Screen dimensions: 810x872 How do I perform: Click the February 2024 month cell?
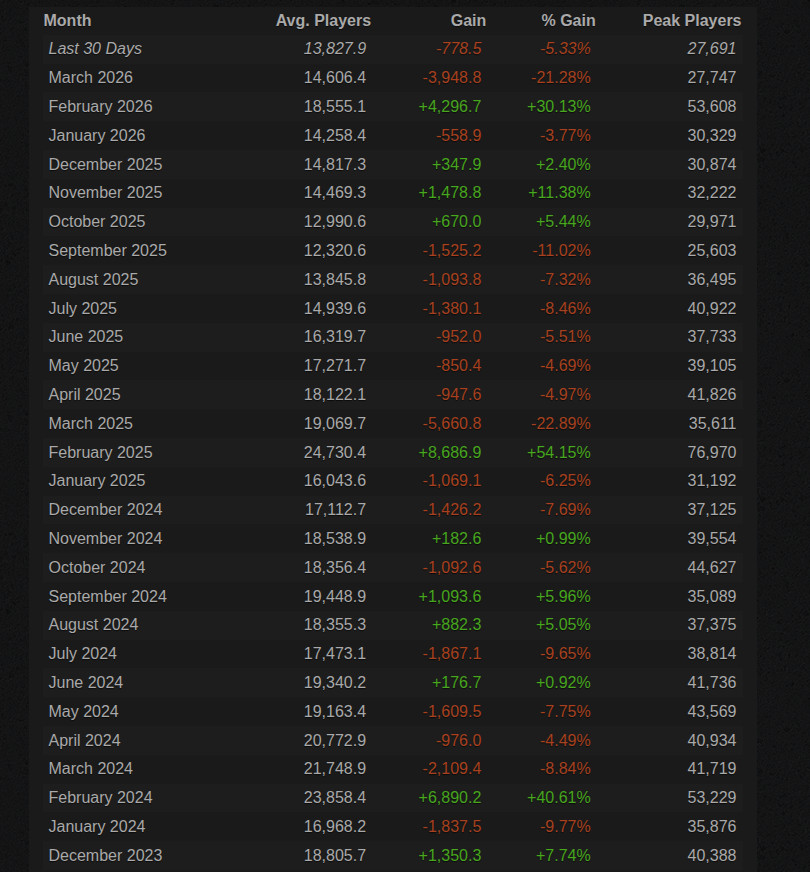point(101,797)
